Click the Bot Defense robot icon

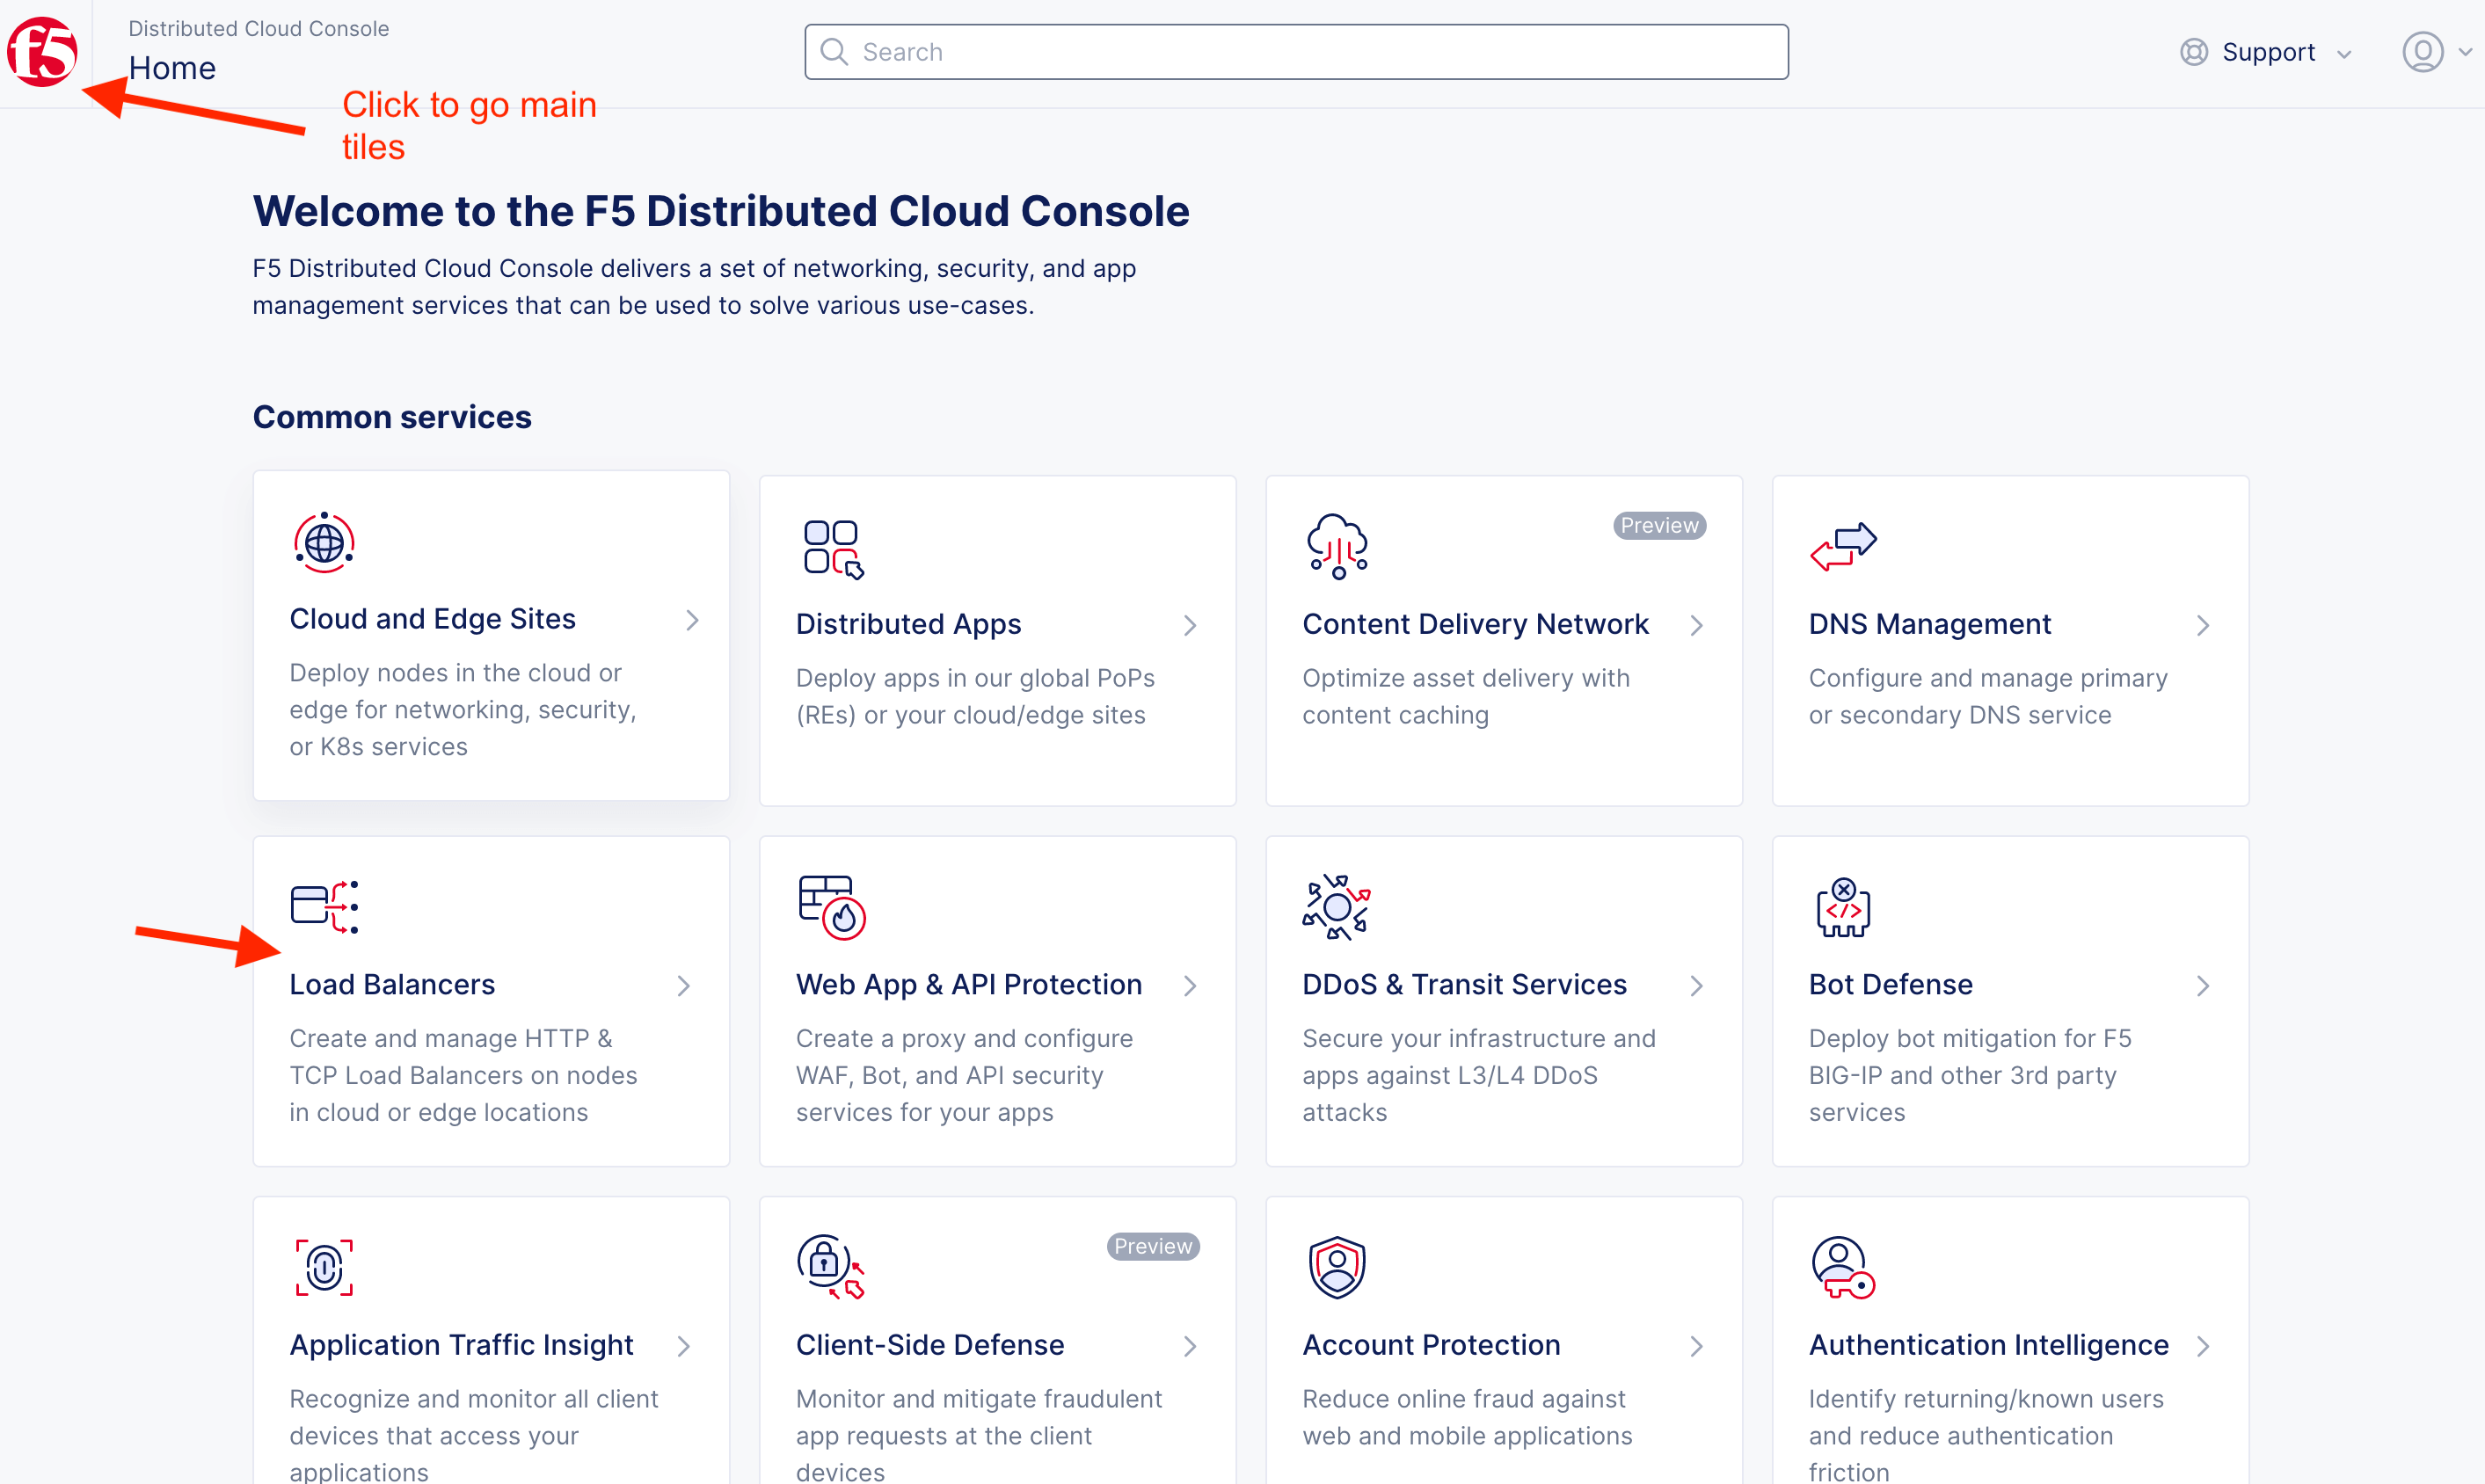1843,907
